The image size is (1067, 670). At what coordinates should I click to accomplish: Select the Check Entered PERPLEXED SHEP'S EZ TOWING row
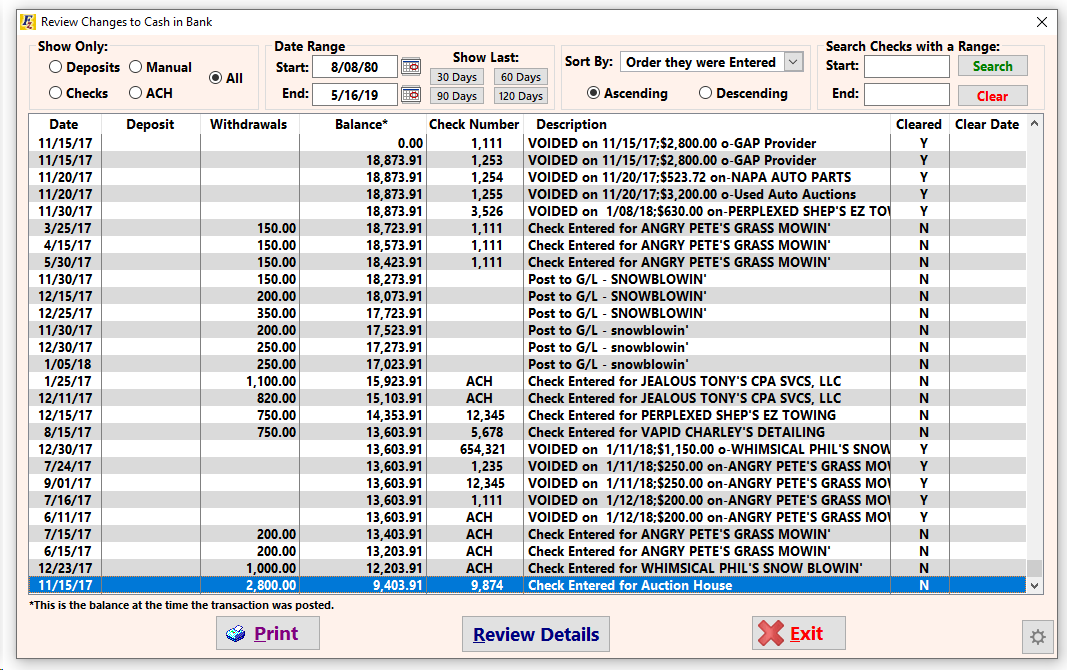coord(527,416)
